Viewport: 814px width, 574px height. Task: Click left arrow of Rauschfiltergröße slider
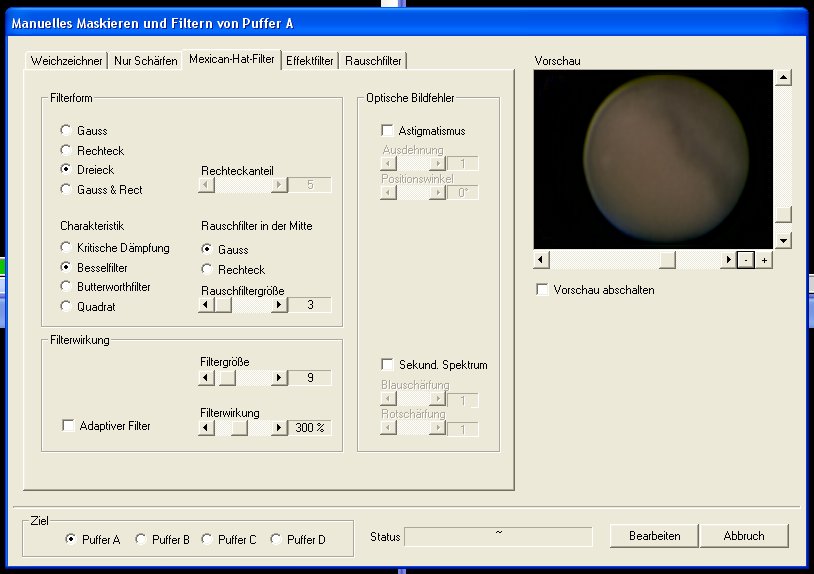(206, 305)
